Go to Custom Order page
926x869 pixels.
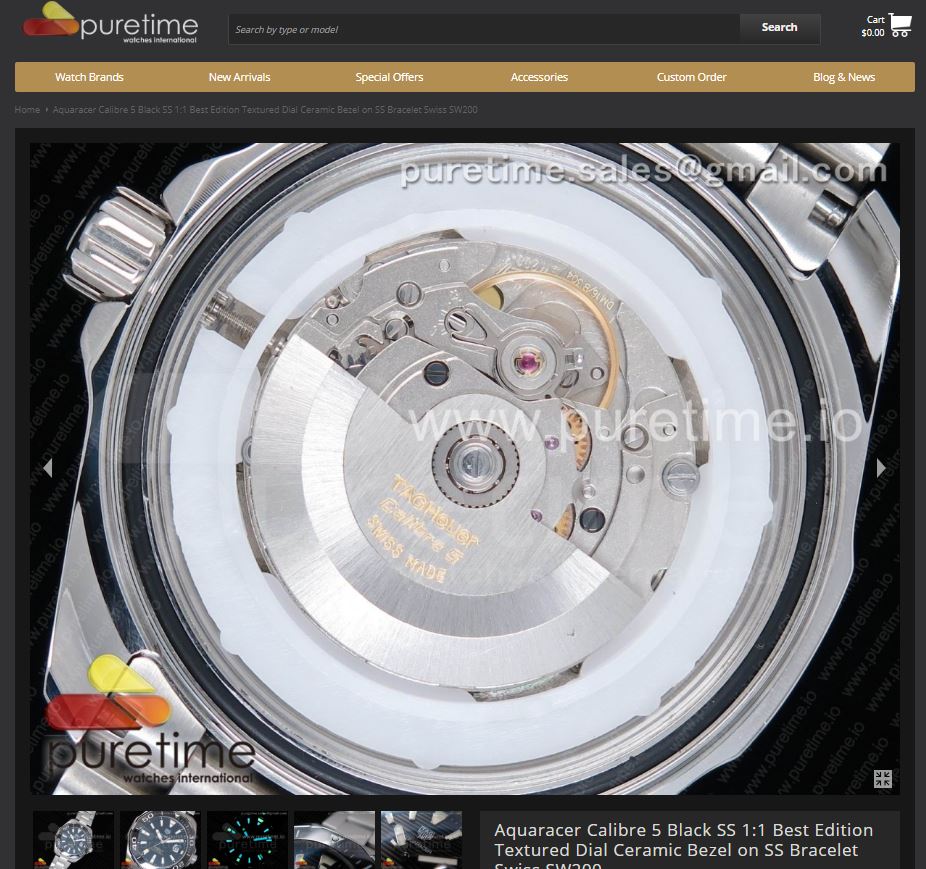691,77
